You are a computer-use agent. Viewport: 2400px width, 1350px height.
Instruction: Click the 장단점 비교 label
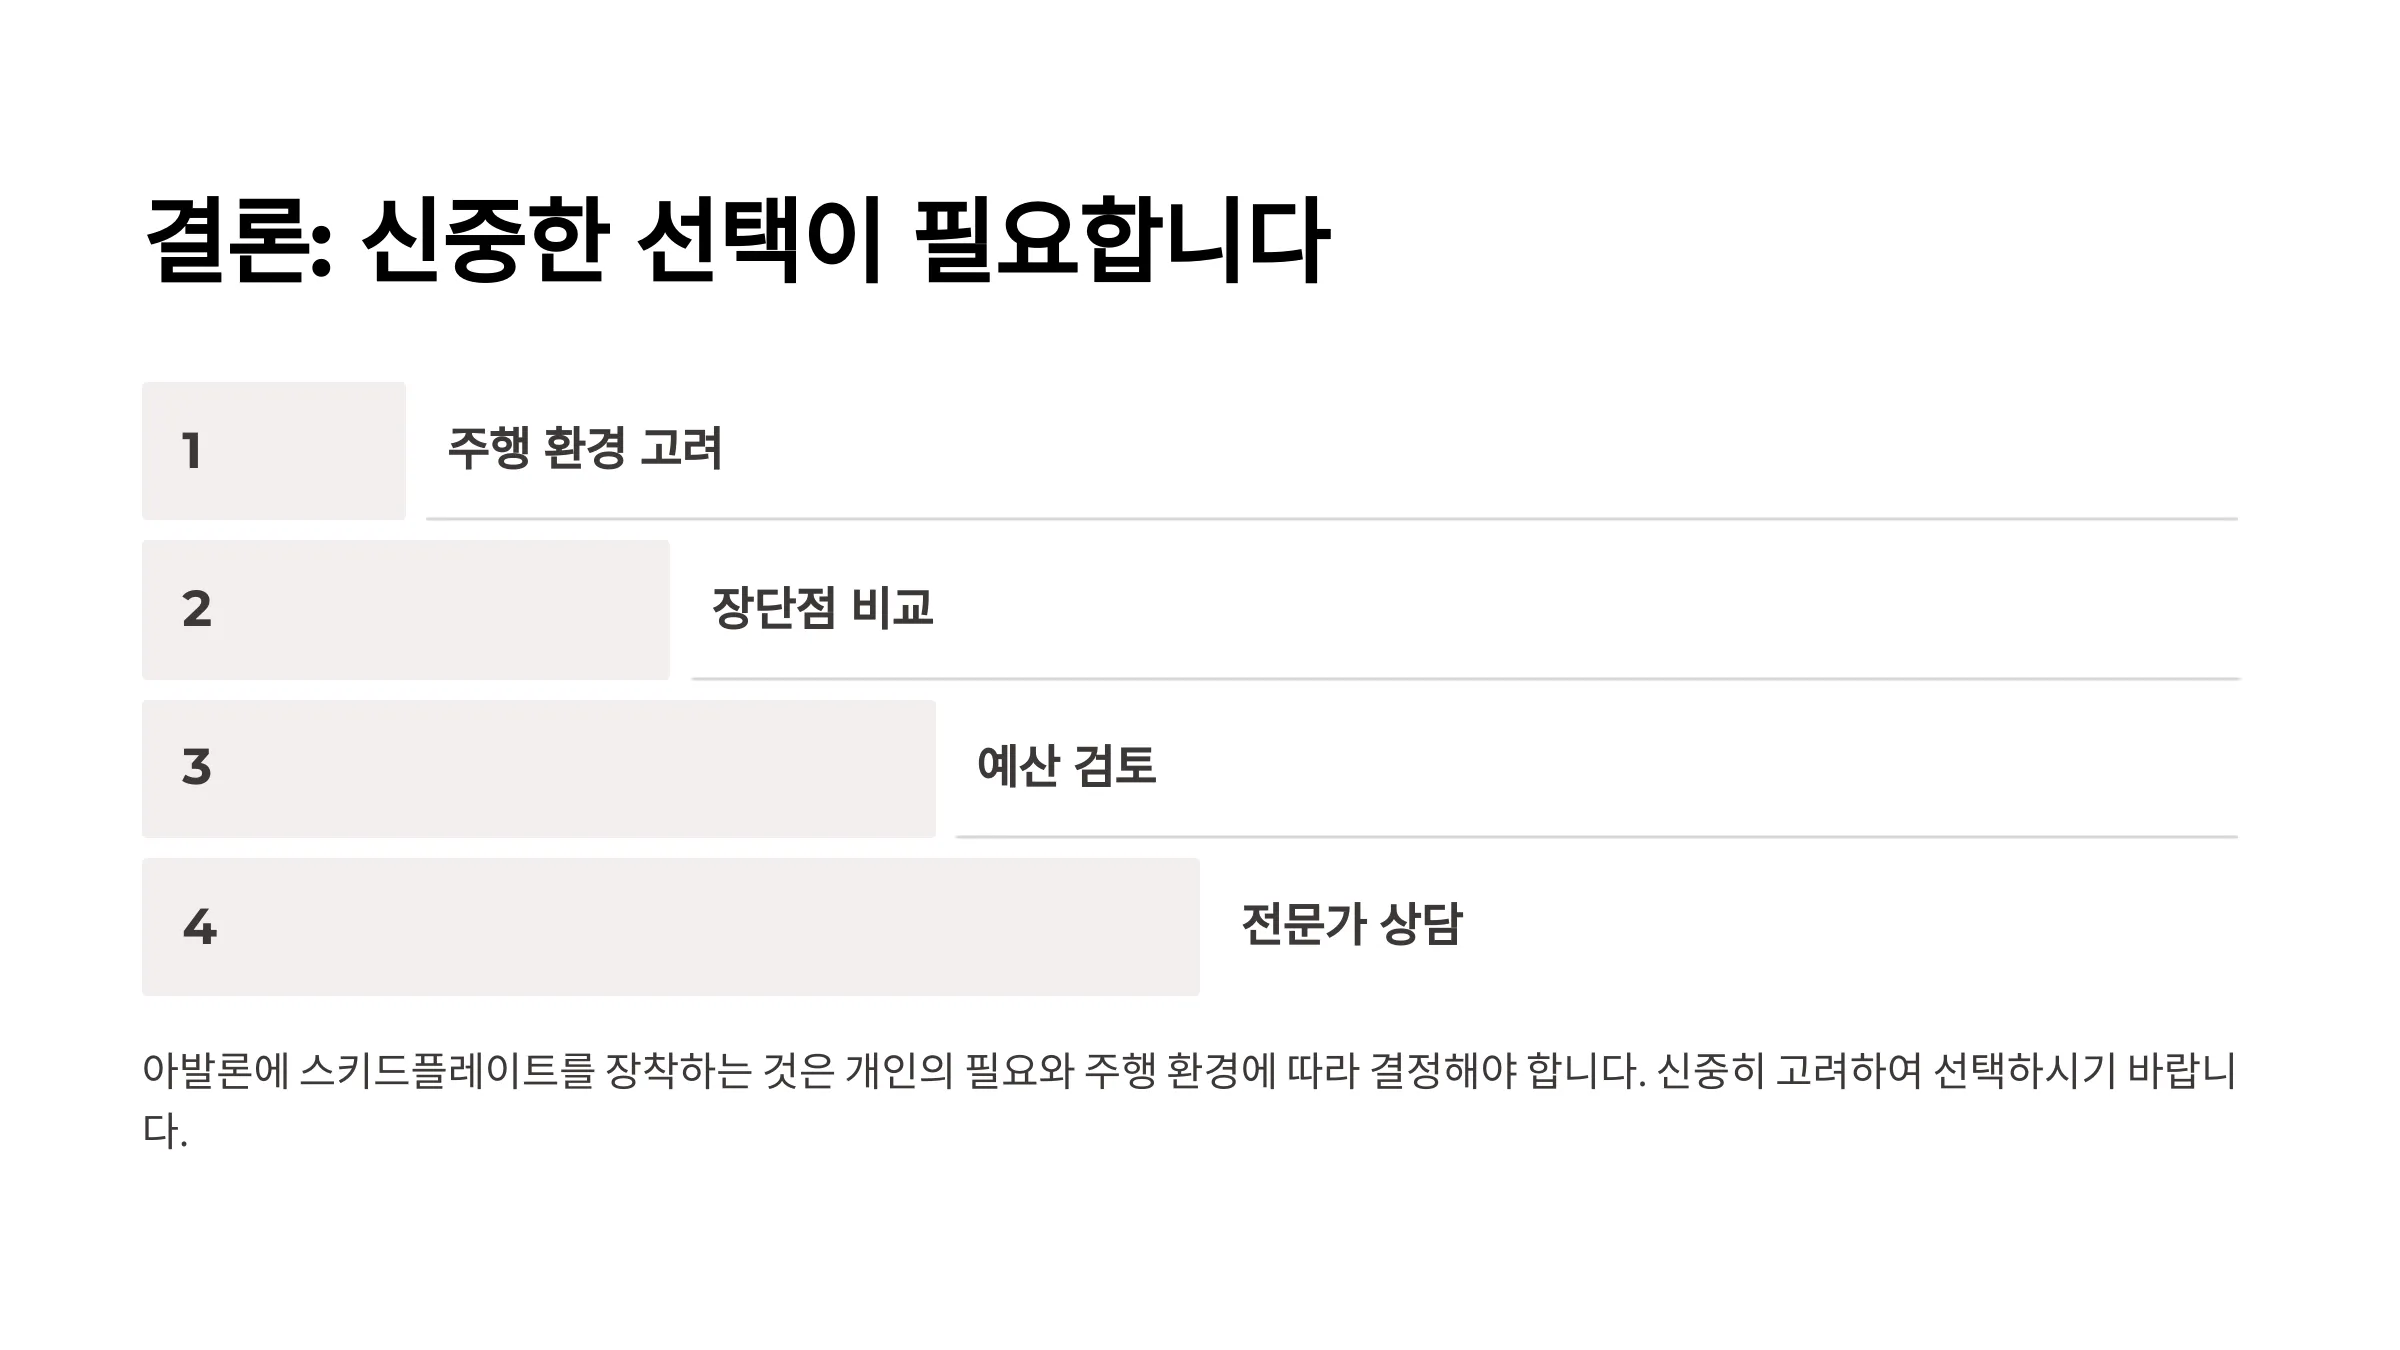click(x=823, y=608)
